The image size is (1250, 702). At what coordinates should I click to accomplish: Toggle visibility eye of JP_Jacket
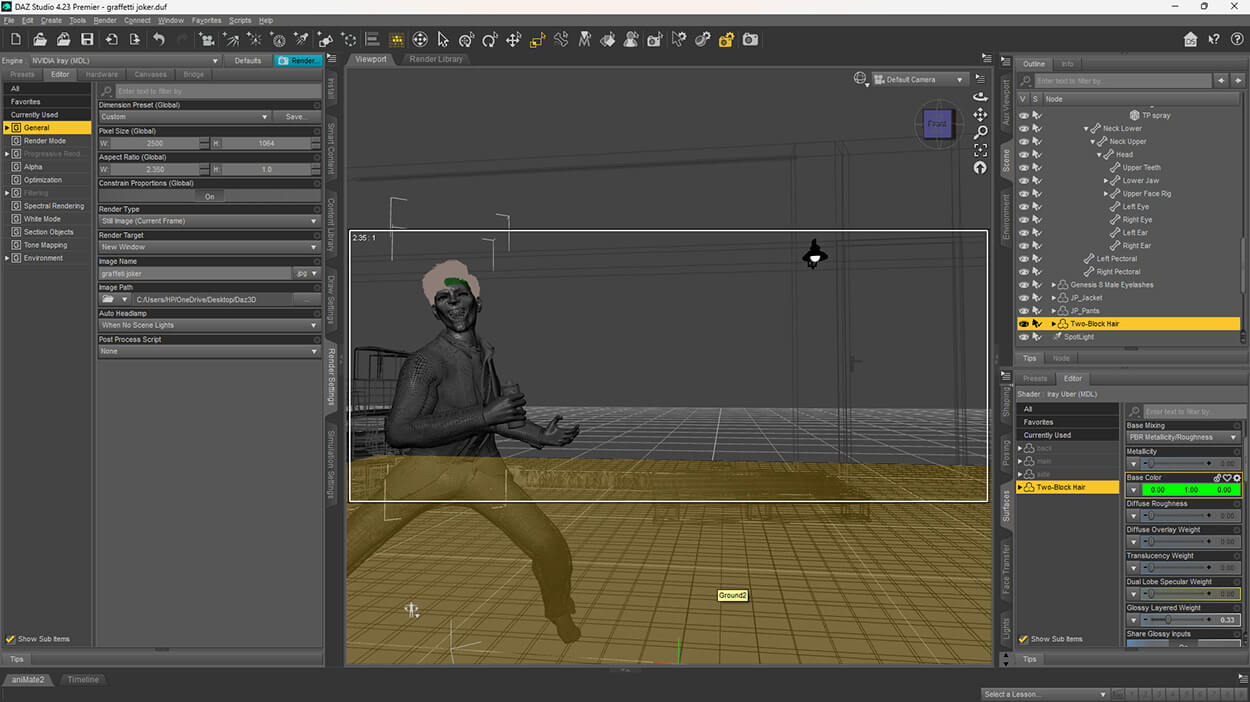[1023, 298]
